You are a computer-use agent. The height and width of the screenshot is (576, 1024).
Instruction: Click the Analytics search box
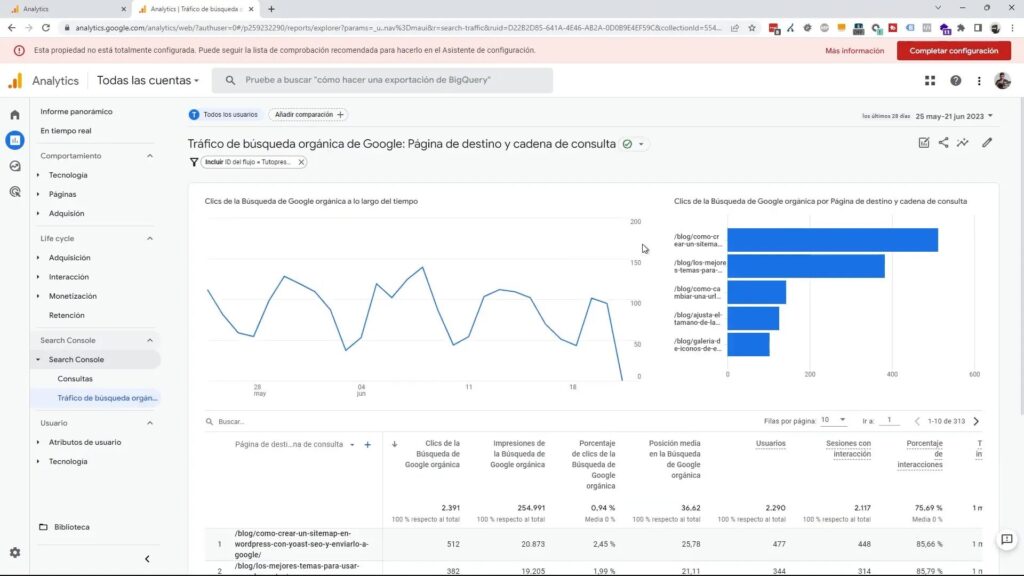(382, 80)
